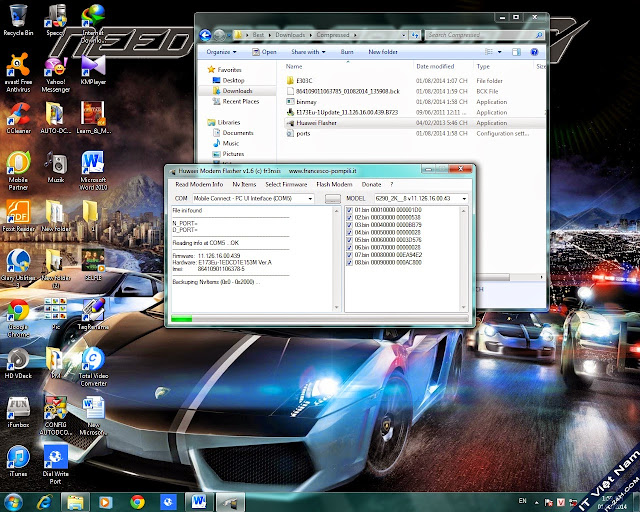Open Dial Write Port desktop icon
Viewport: 640px width, 512px height.
click(x=56, y=465)
